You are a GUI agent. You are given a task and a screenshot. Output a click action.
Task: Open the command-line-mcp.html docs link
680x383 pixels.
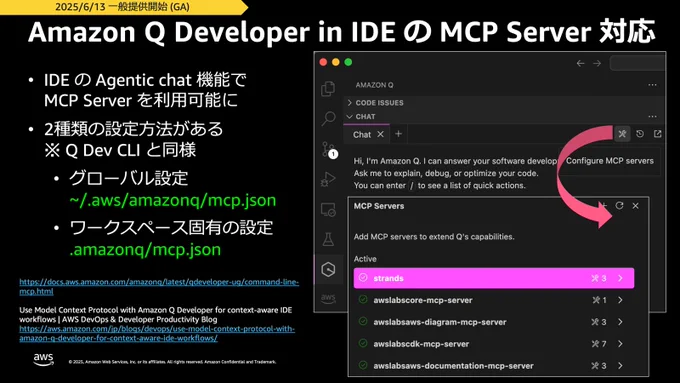(x=159, y=287)
